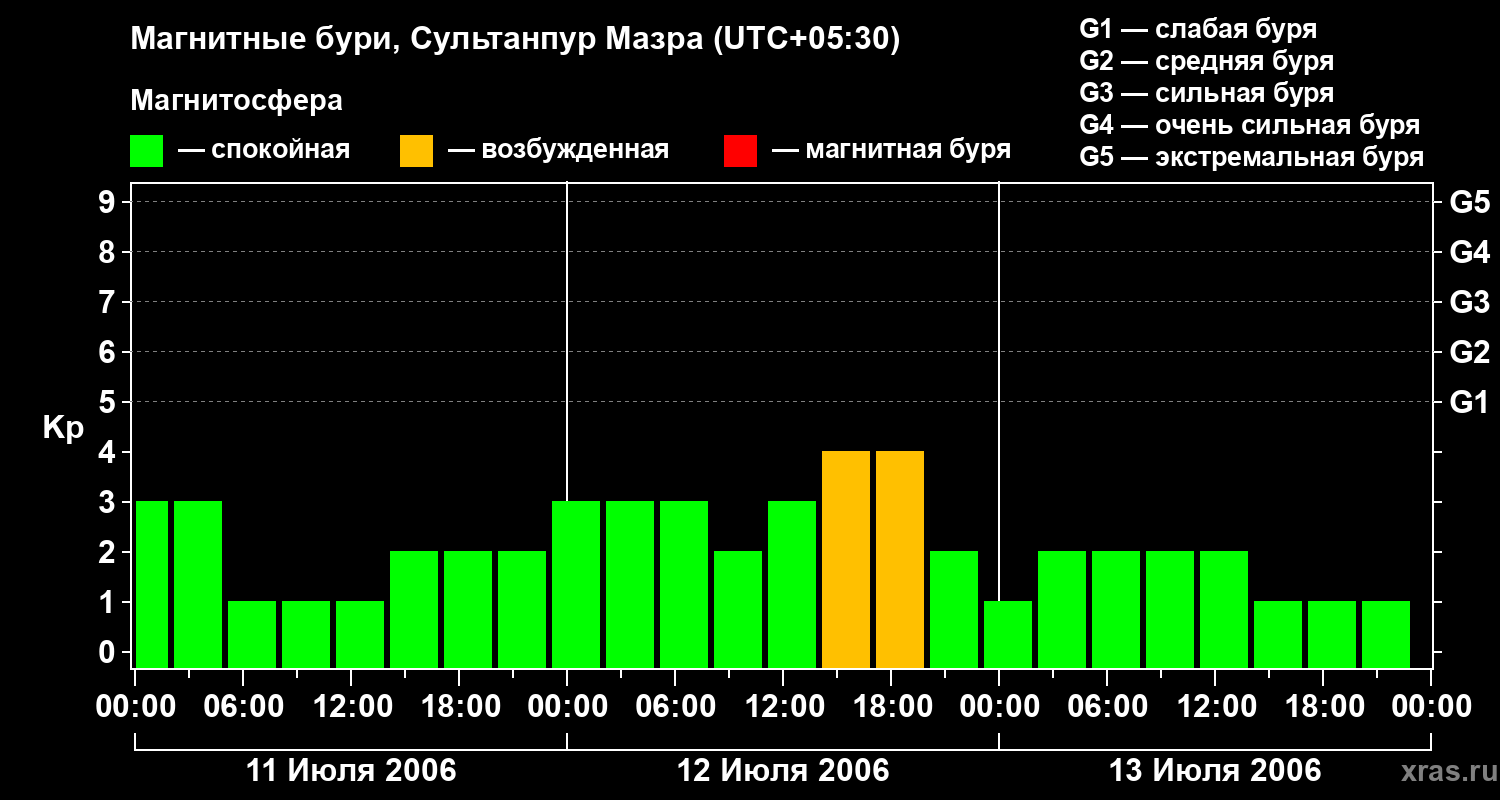
Task: Click the 12:00 time label for 13 July
Action: [1215, 706]
